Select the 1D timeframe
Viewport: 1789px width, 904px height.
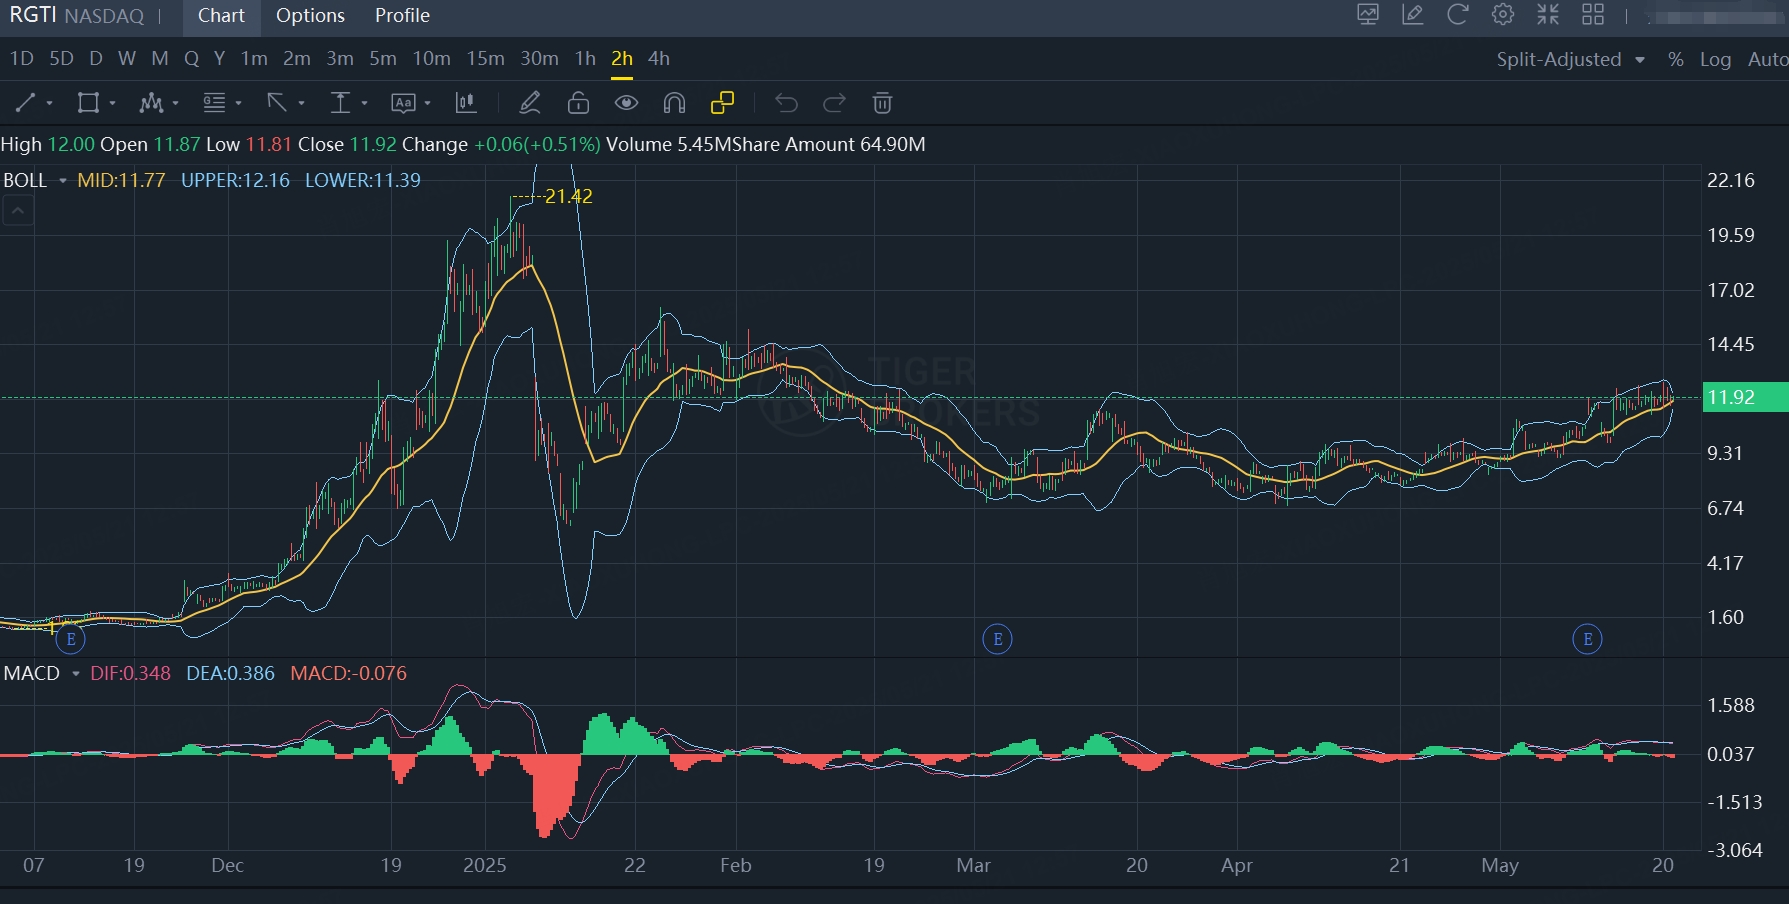click(21, 59)
